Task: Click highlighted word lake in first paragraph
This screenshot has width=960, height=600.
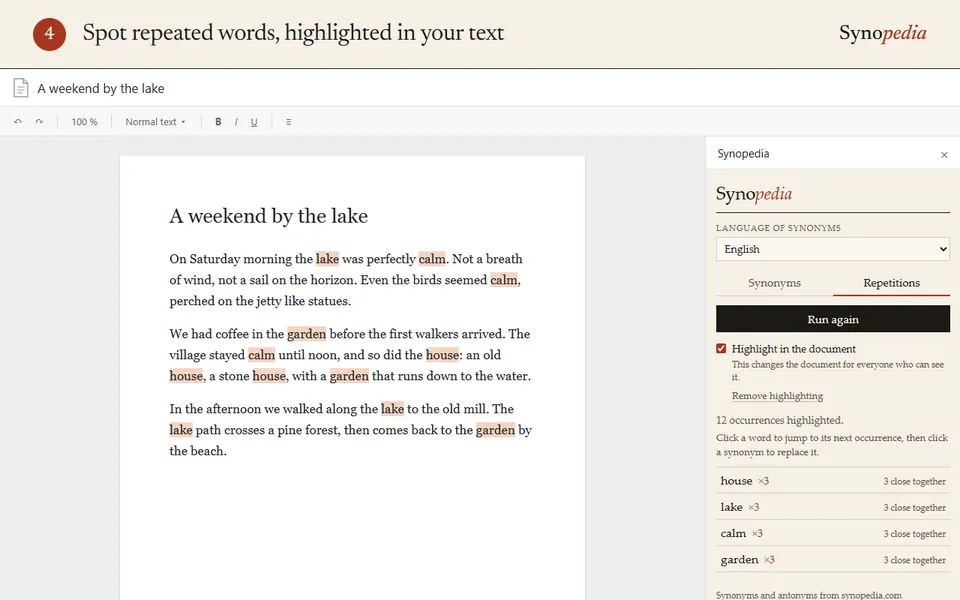Action: 328,259
